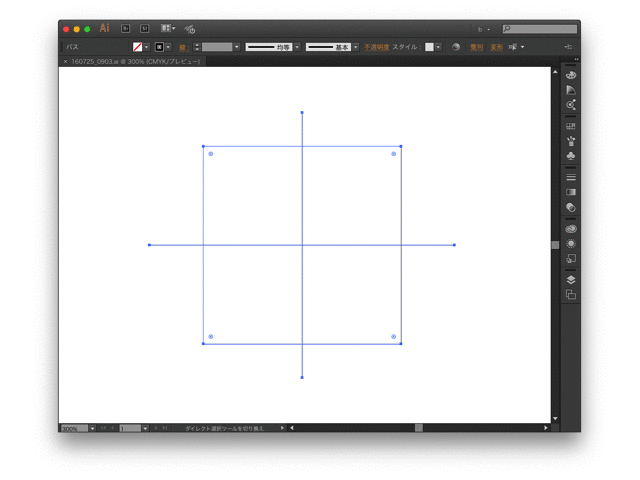640x480 pixels.
Task: Open the Brushes panel icon
Action: coord(571,141)
